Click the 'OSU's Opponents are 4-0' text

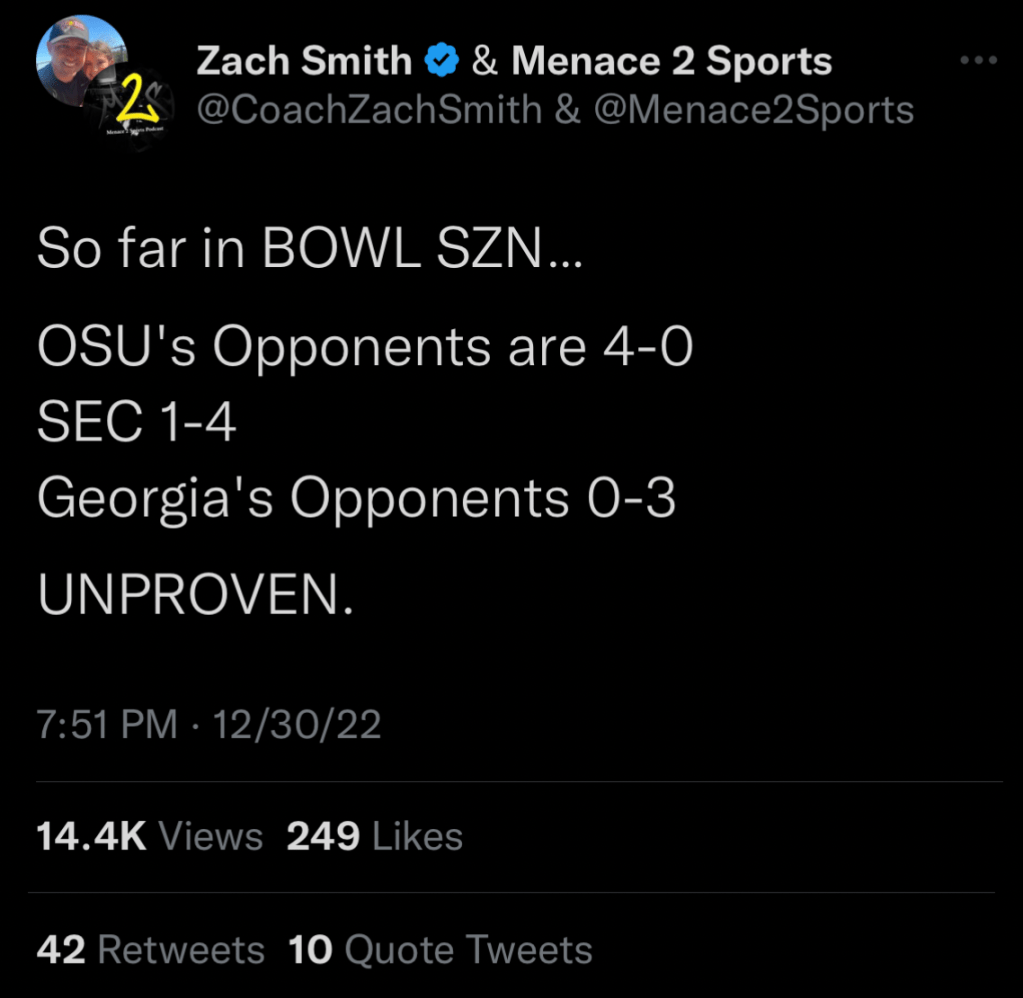365,348
